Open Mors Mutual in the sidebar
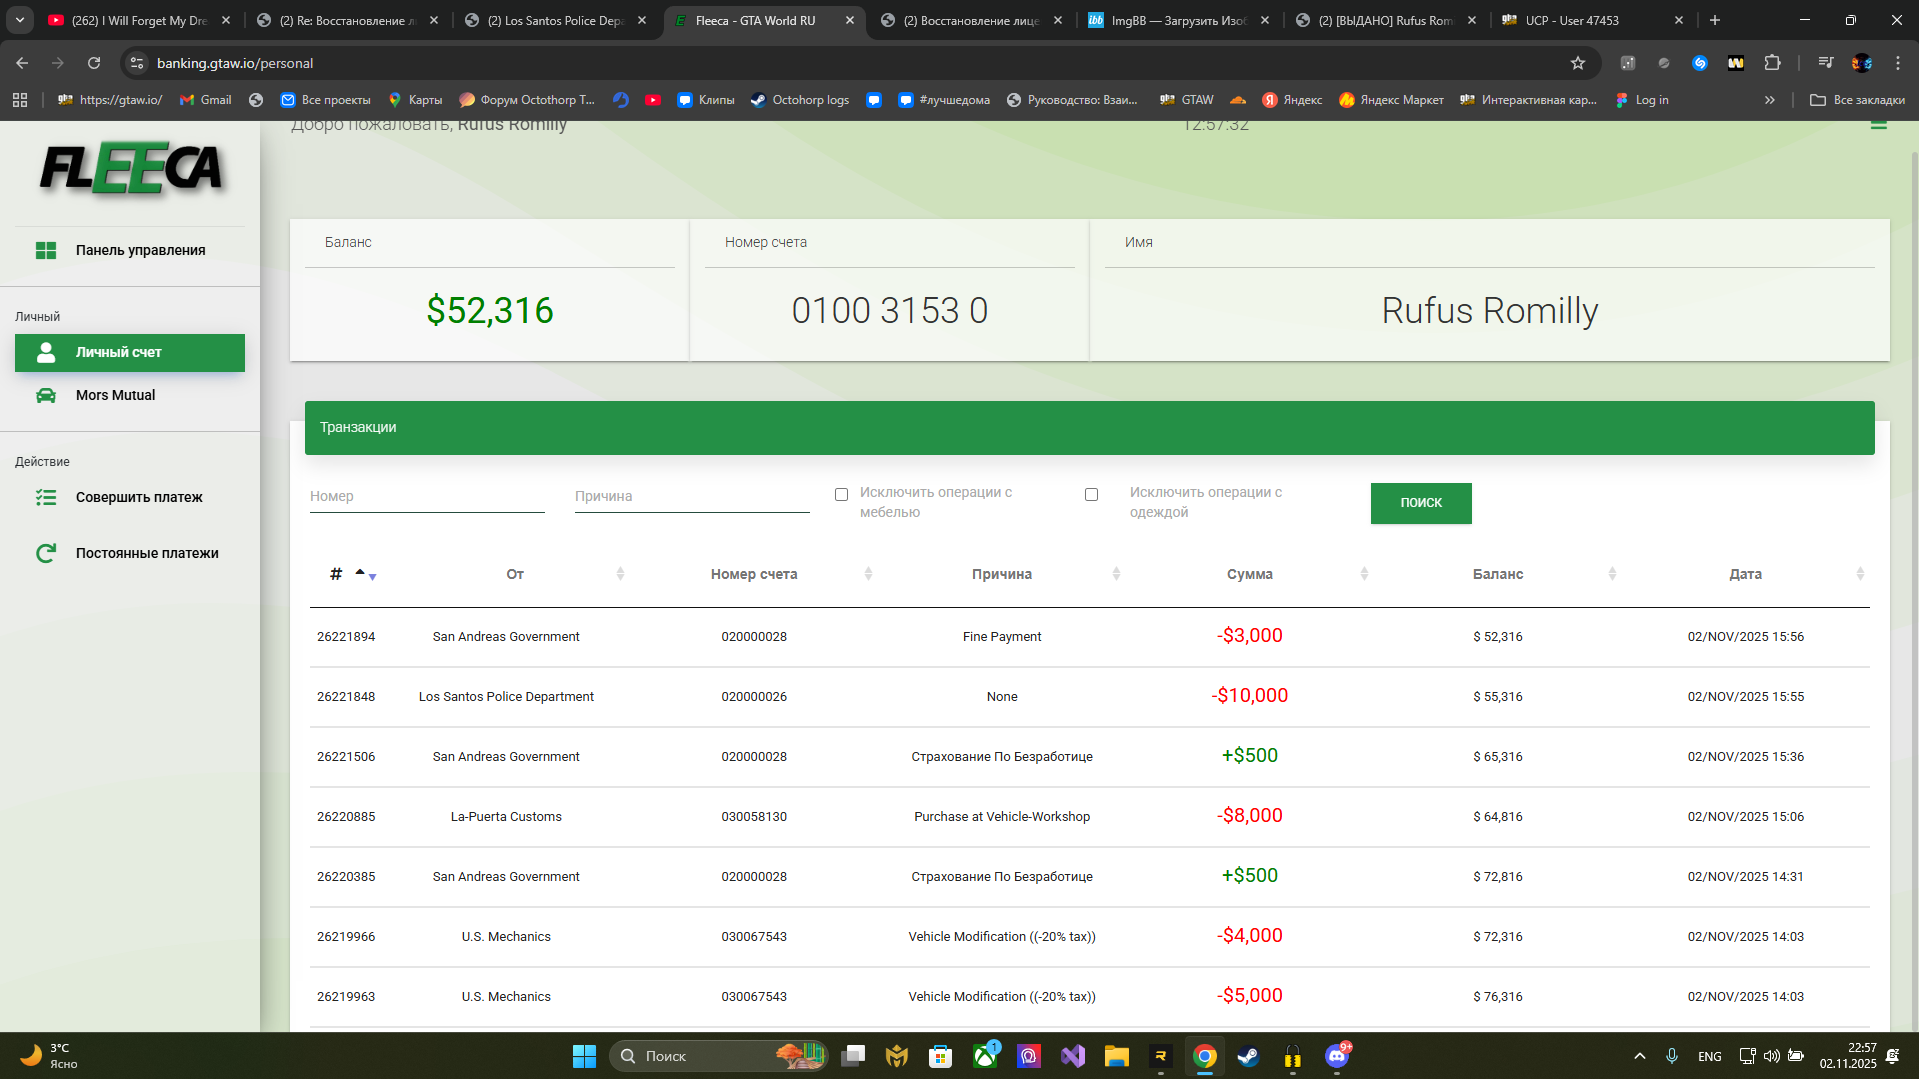 pos(130,395)
